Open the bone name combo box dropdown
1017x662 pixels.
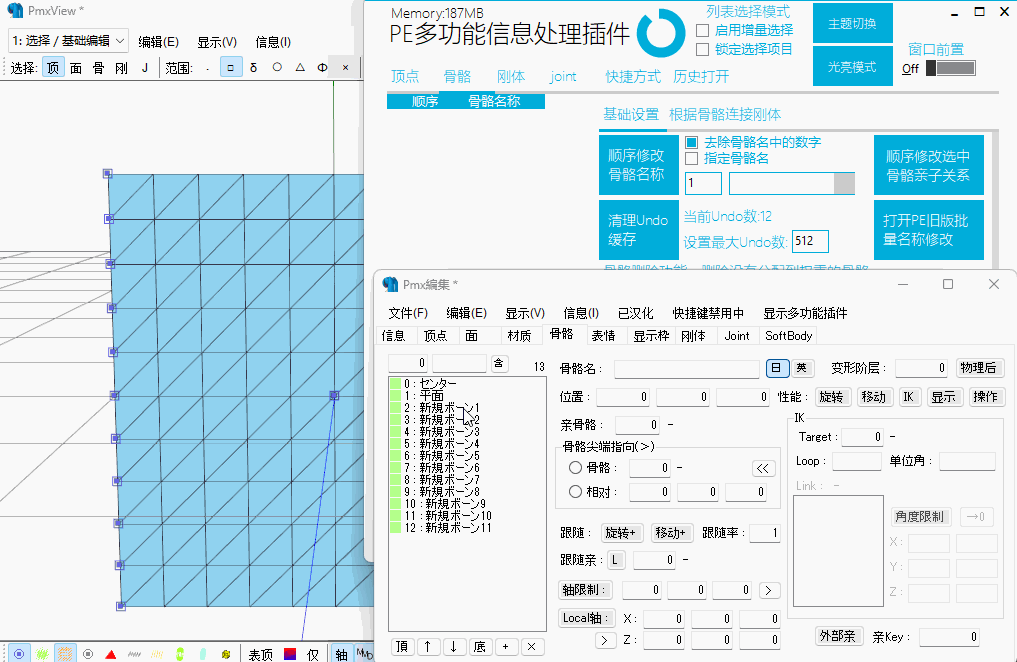point(844,183)
